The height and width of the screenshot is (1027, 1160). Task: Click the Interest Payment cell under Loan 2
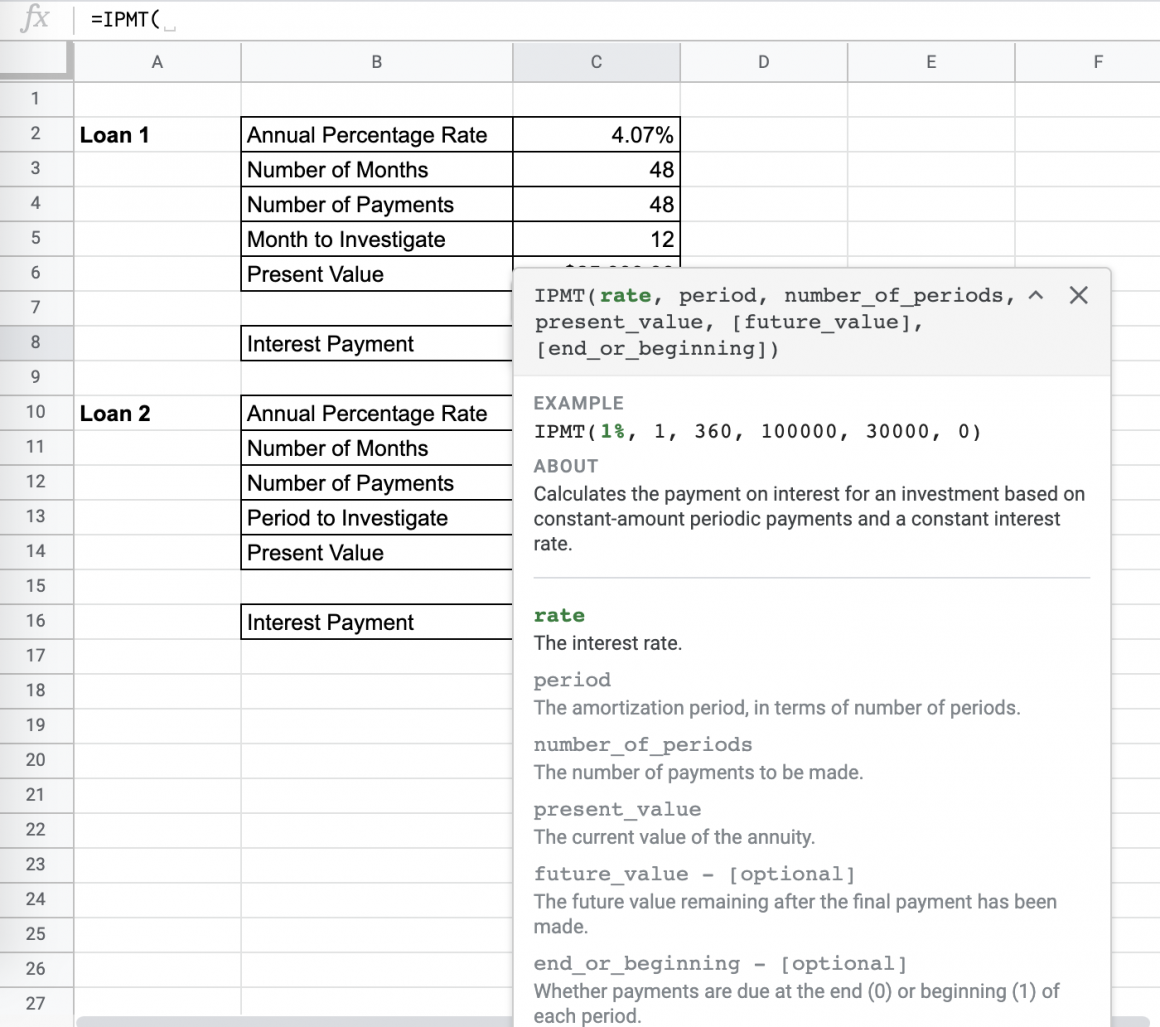376,621
